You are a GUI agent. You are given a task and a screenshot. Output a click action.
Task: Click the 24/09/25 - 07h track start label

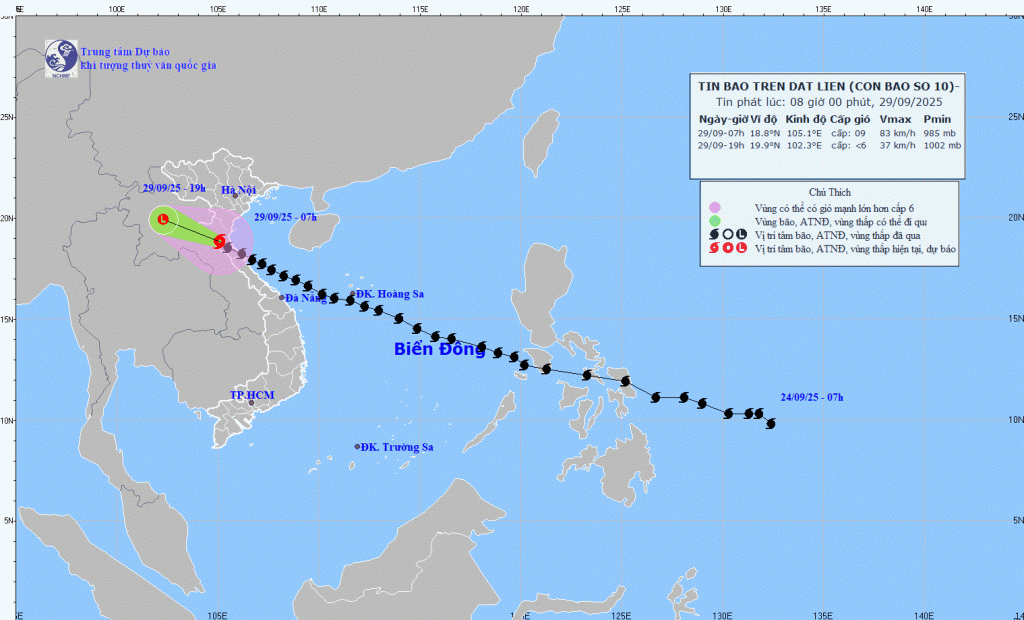[x=812, y=398]
